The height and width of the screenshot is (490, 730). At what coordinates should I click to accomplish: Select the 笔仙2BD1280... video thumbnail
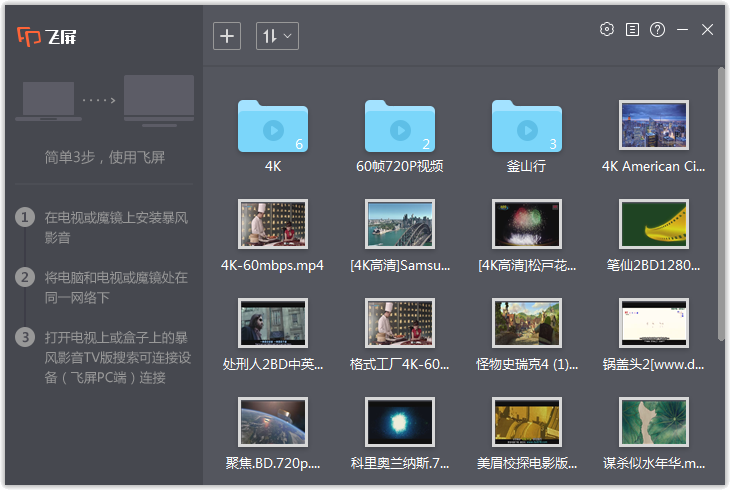(x=654, y=224)
